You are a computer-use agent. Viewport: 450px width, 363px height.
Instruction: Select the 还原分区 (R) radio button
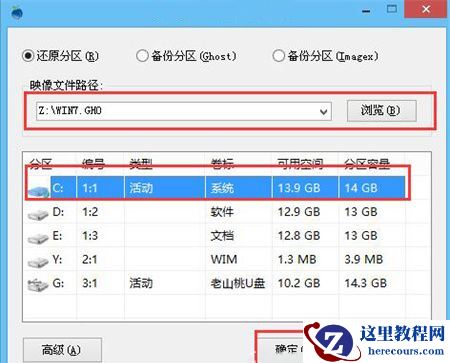click(x=28, y=56)
